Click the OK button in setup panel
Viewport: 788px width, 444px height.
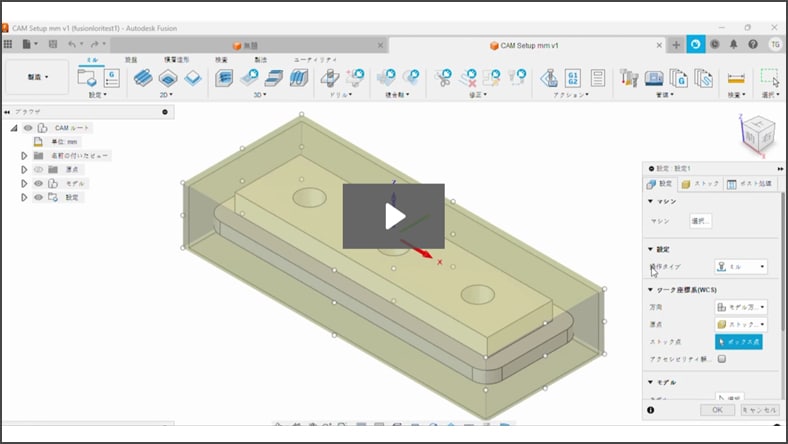(717, 410)
